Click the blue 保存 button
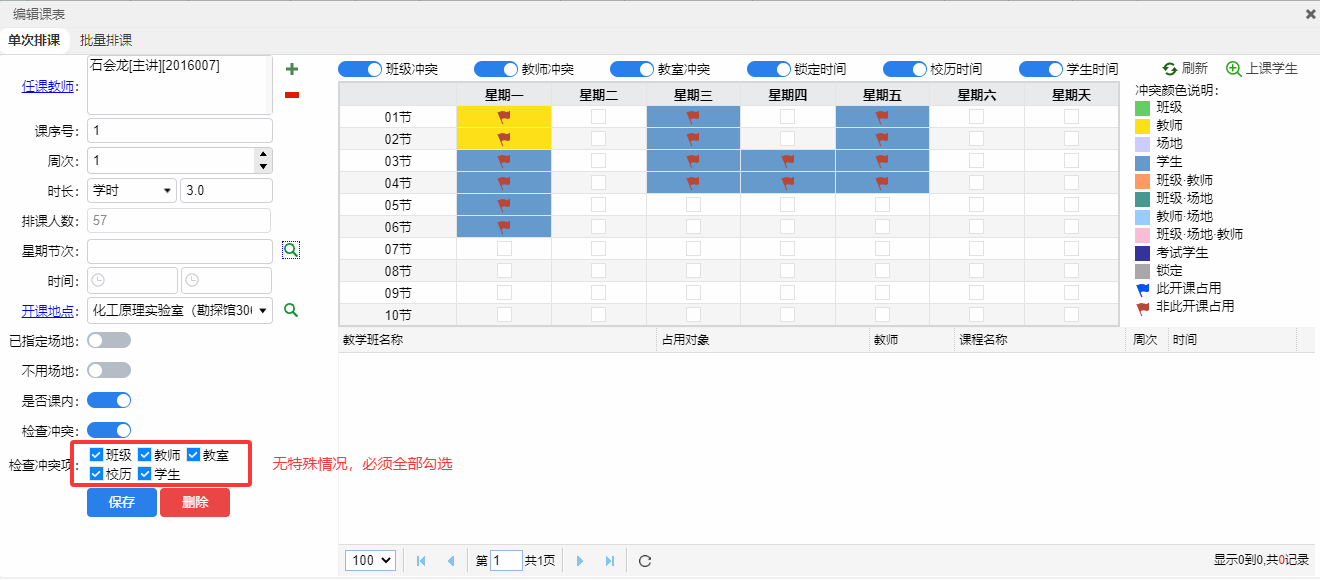 [x=122, y=502]
